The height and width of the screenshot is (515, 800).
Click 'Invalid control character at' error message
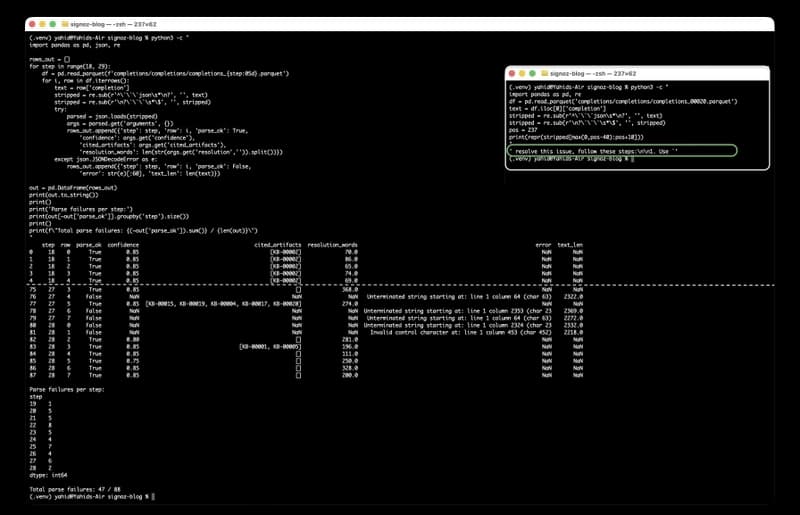click(461, 332)
